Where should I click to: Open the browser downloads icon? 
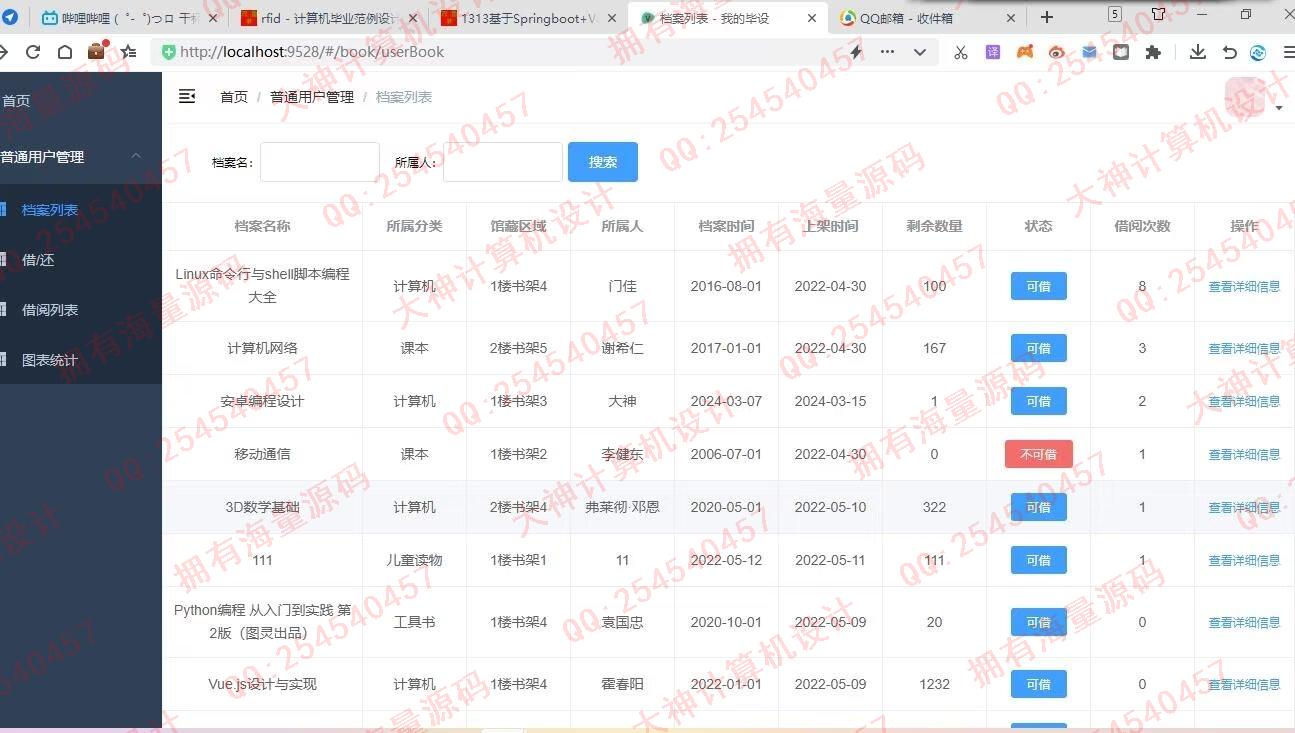pos(1197,52)
